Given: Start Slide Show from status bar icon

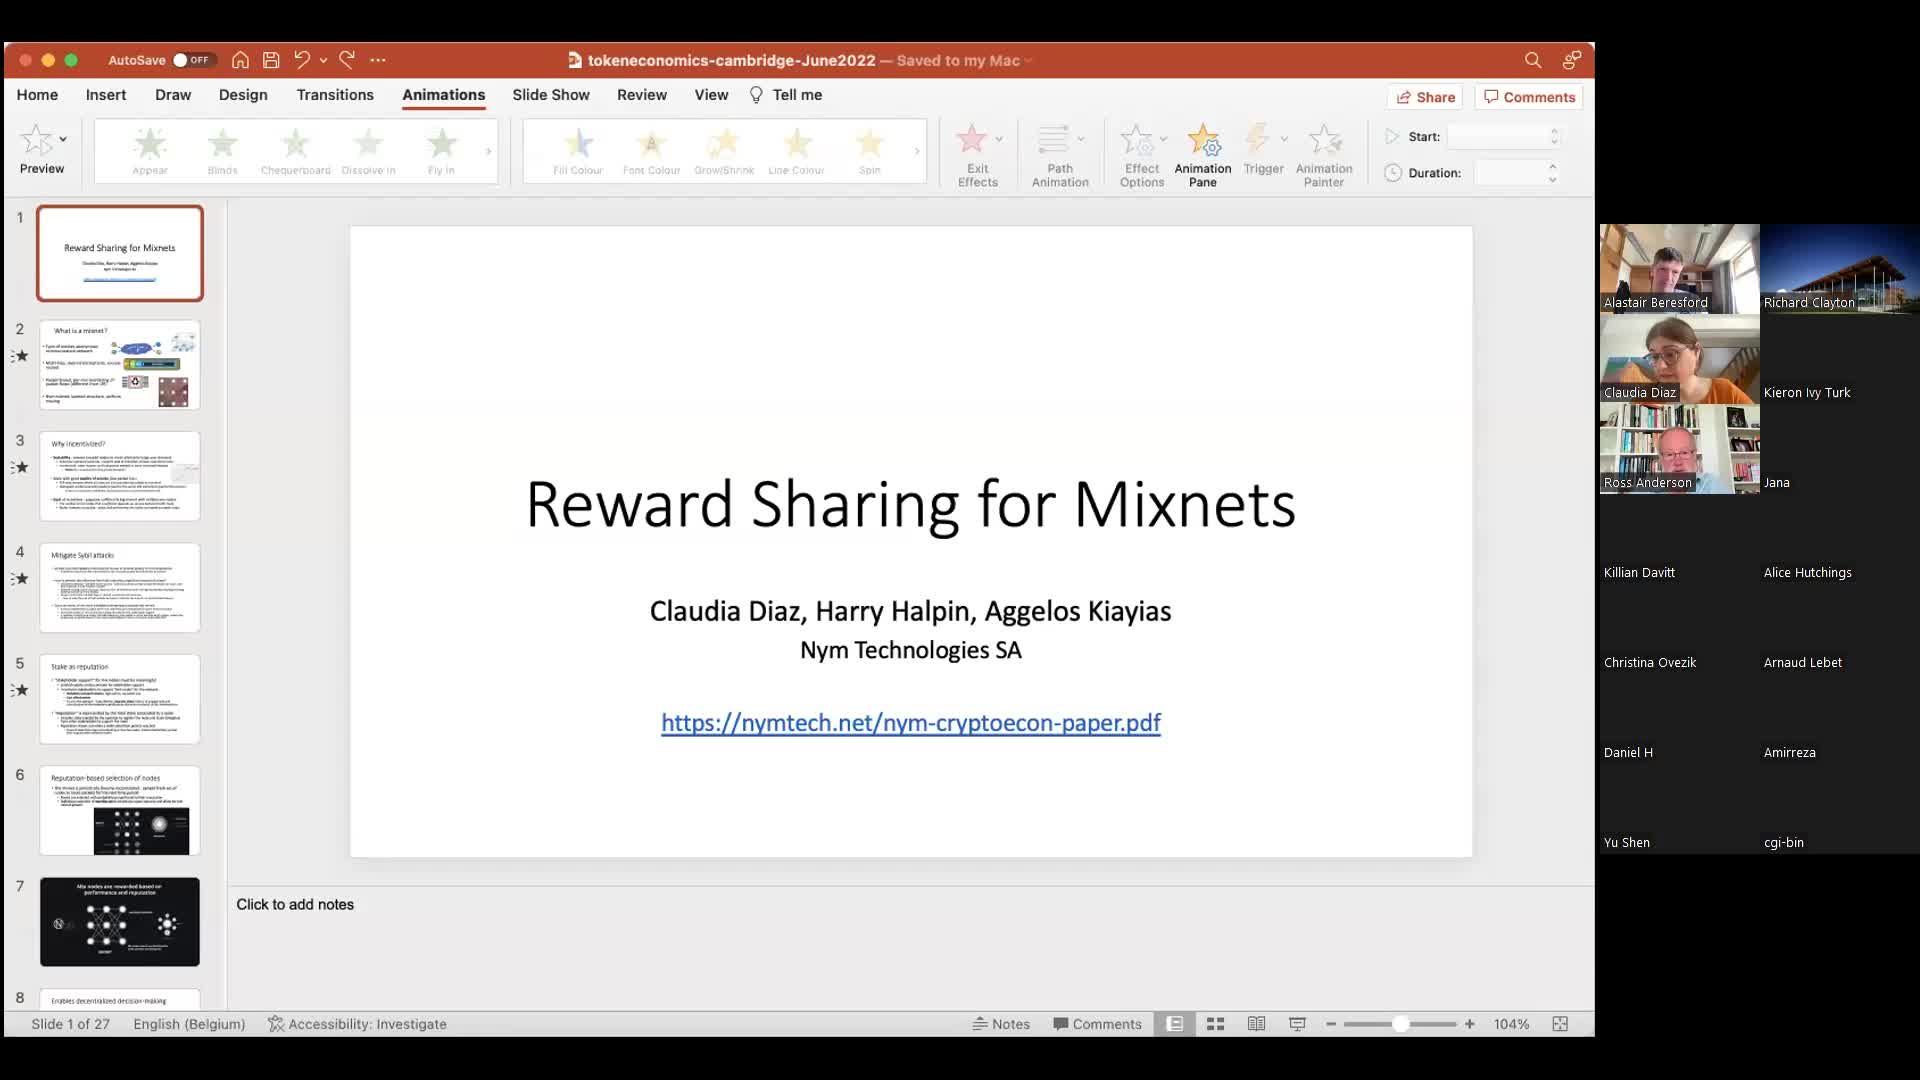Looking at the screenshot, I should 1297,1024.
